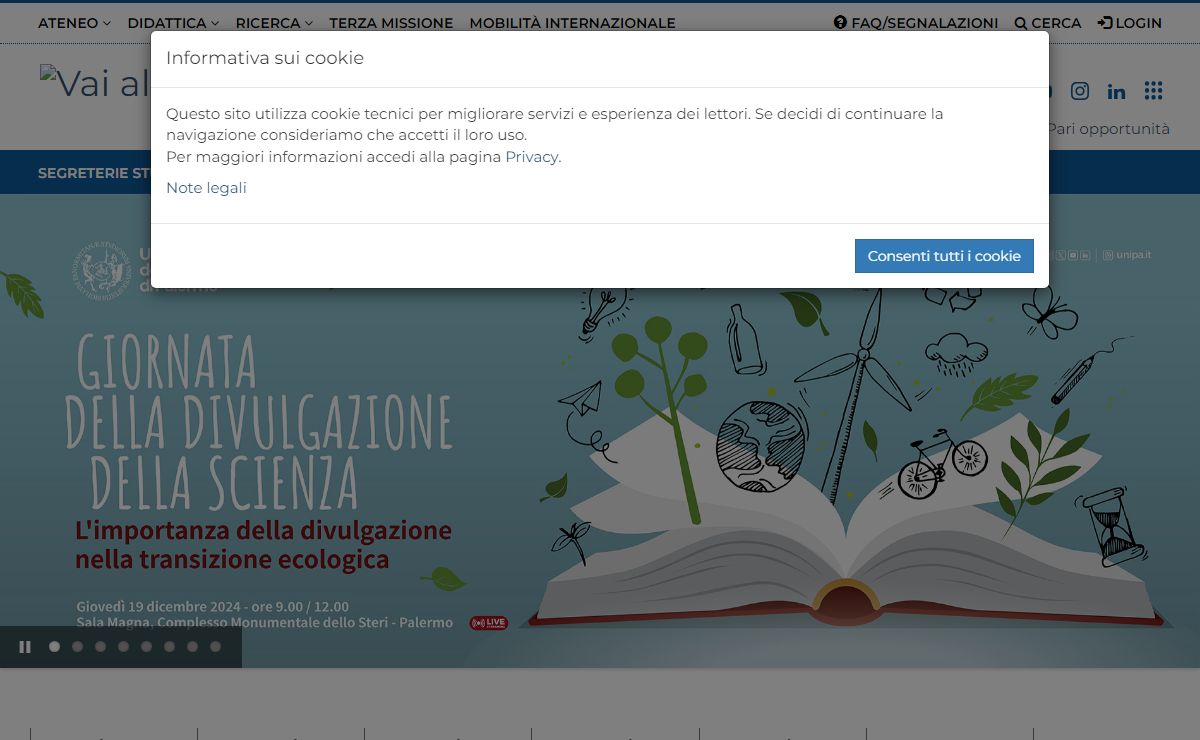Open the LinkedIn social icon

click(1116, 92)
